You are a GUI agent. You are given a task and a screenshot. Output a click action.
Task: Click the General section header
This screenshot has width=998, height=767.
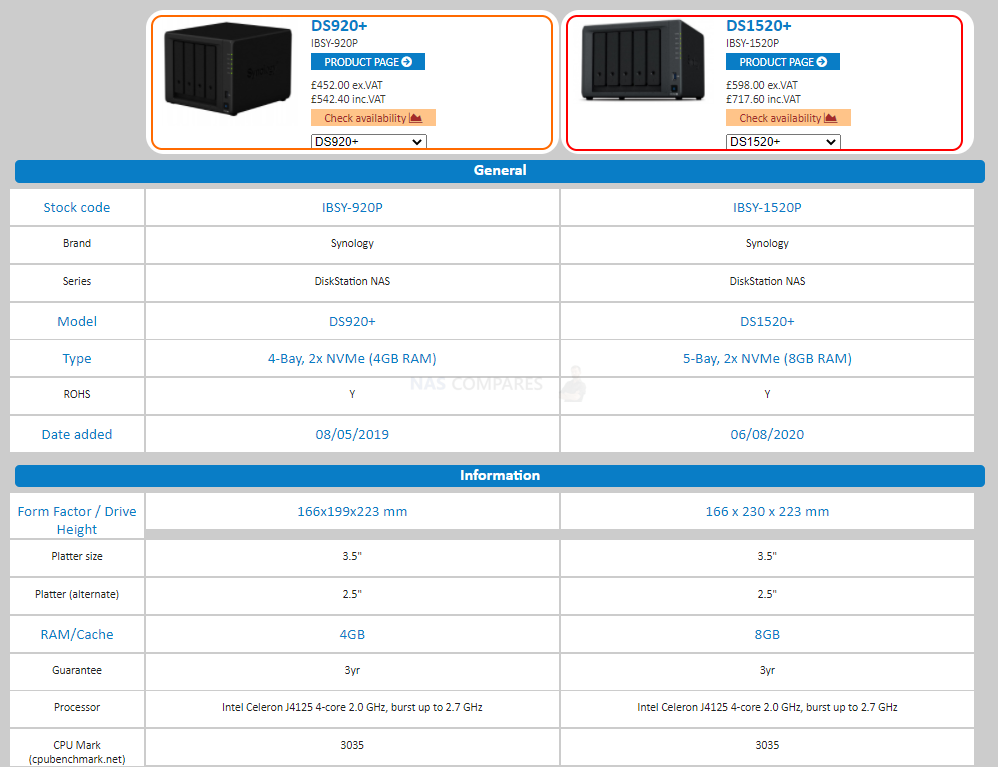[x=500, y=171]
